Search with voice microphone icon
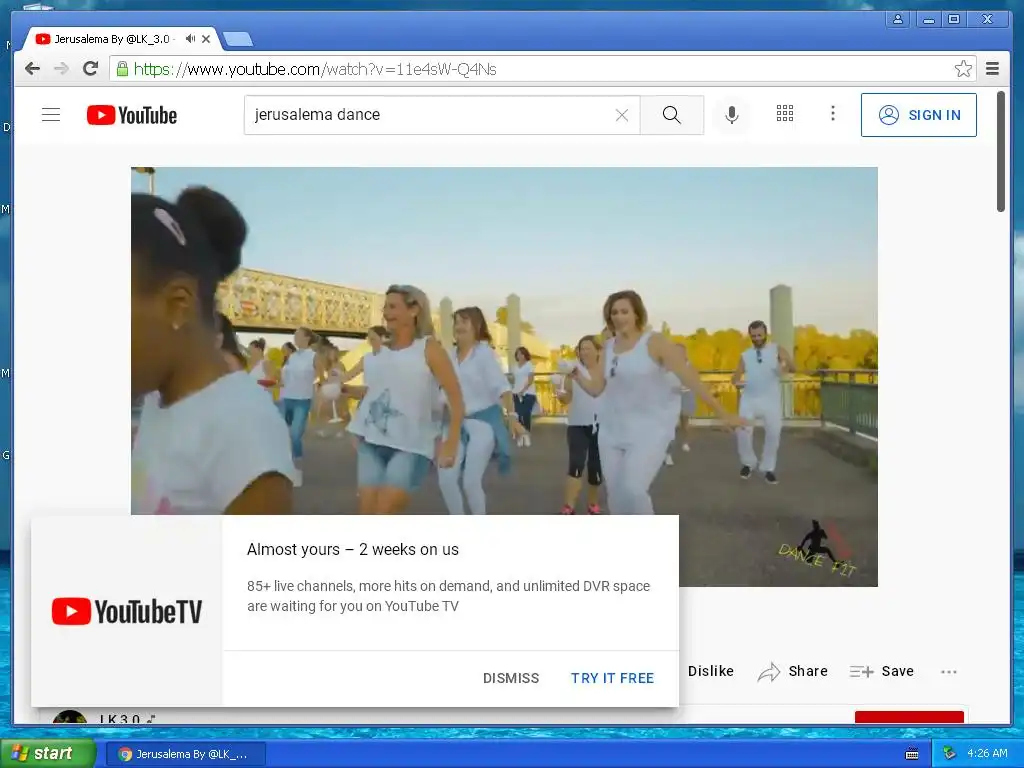Screen dimensions: 1024x768 (x=732, y=115)
